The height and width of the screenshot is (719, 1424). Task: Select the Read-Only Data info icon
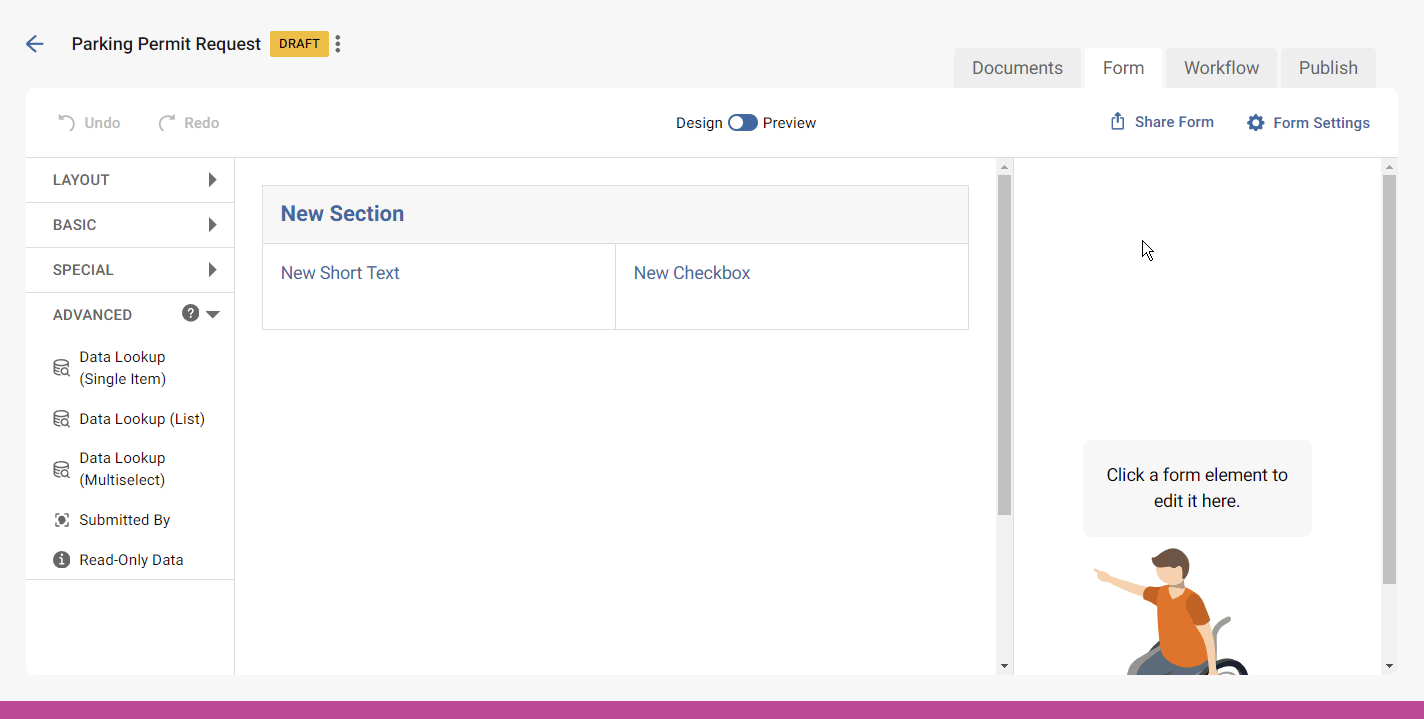coord(62,560)
